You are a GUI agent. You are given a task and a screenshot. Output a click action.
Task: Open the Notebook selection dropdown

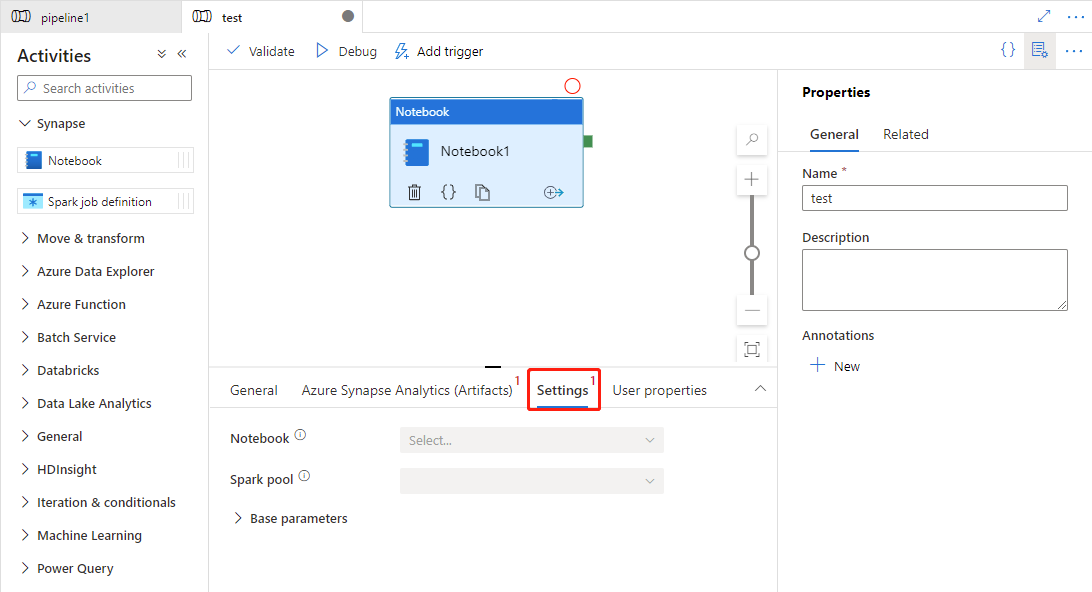(x=531, y=440)
